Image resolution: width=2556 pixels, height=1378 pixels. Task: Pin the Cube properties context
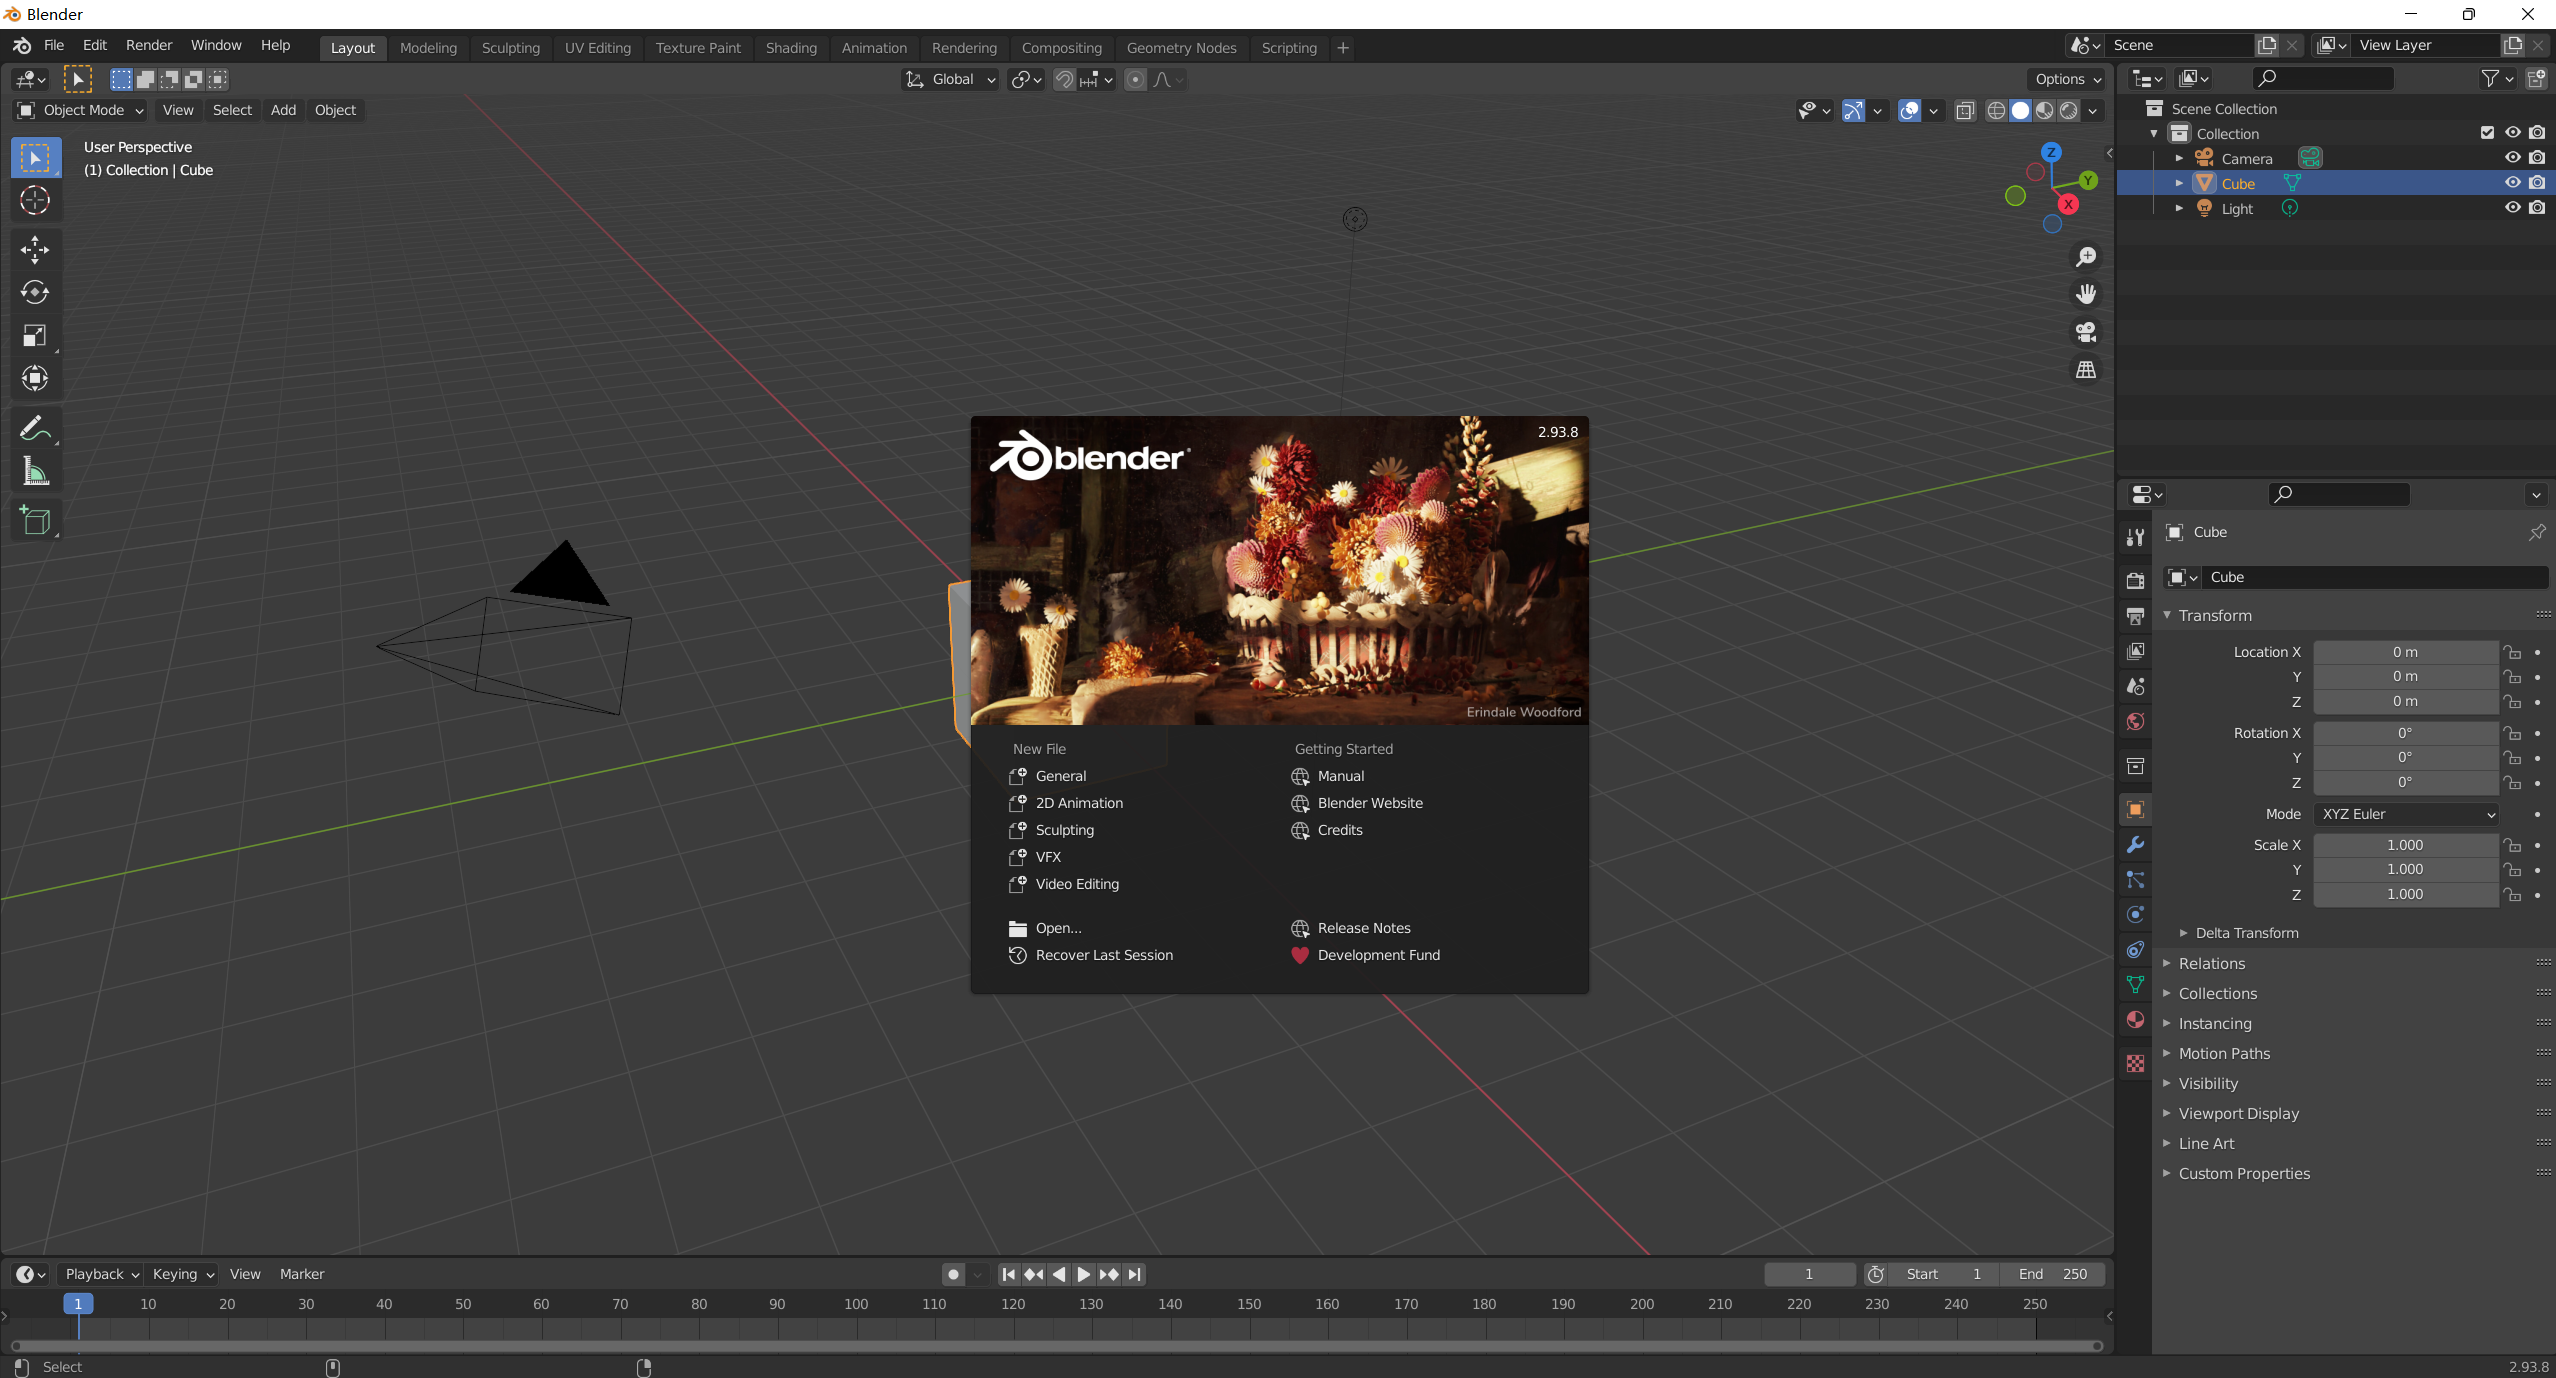2536,532
